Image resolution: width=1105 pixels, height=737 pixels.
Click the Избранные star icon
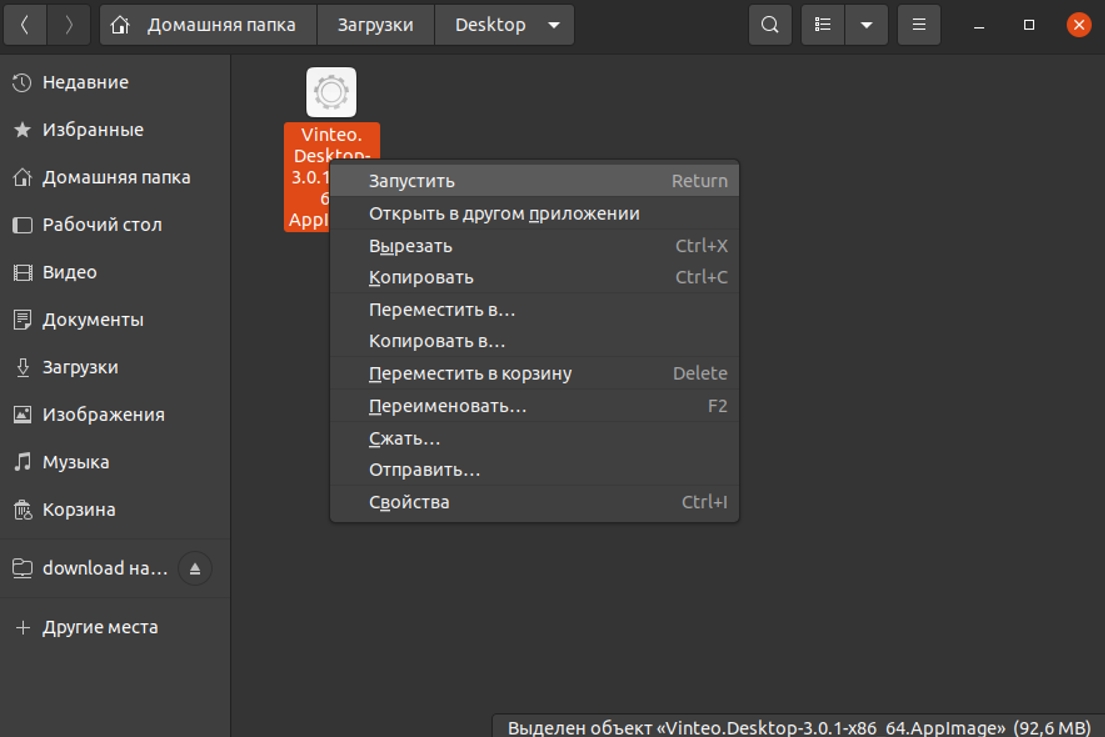[x=23, y=130]
